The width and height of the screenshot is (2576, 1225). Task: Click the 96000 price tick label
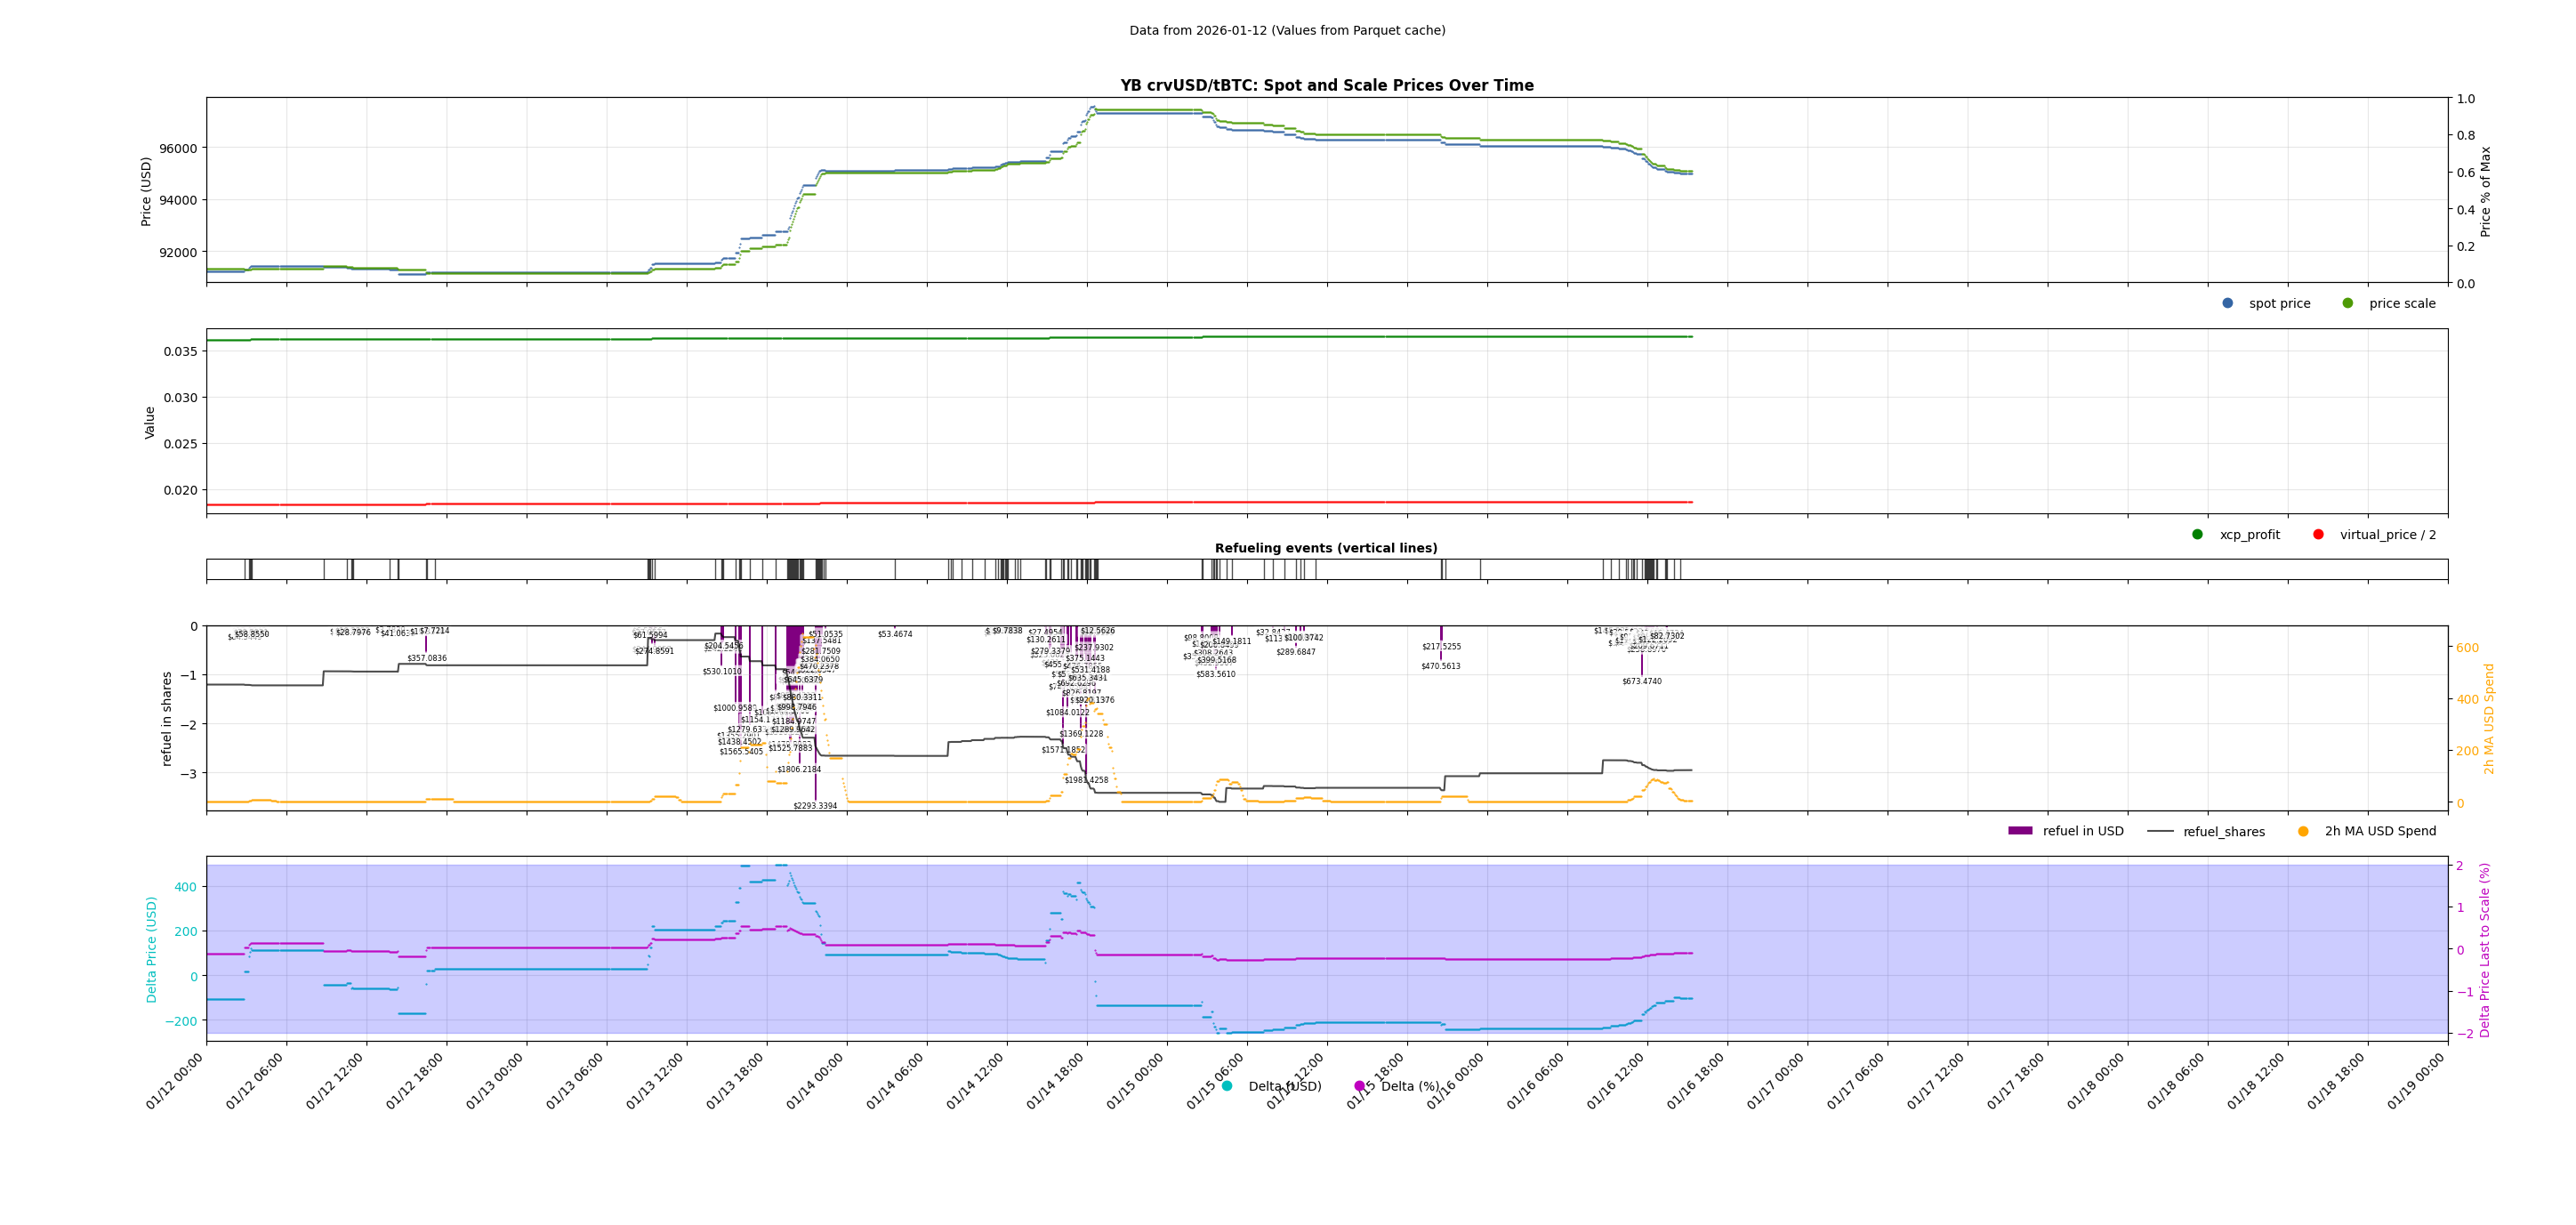[x=177, y=148]
